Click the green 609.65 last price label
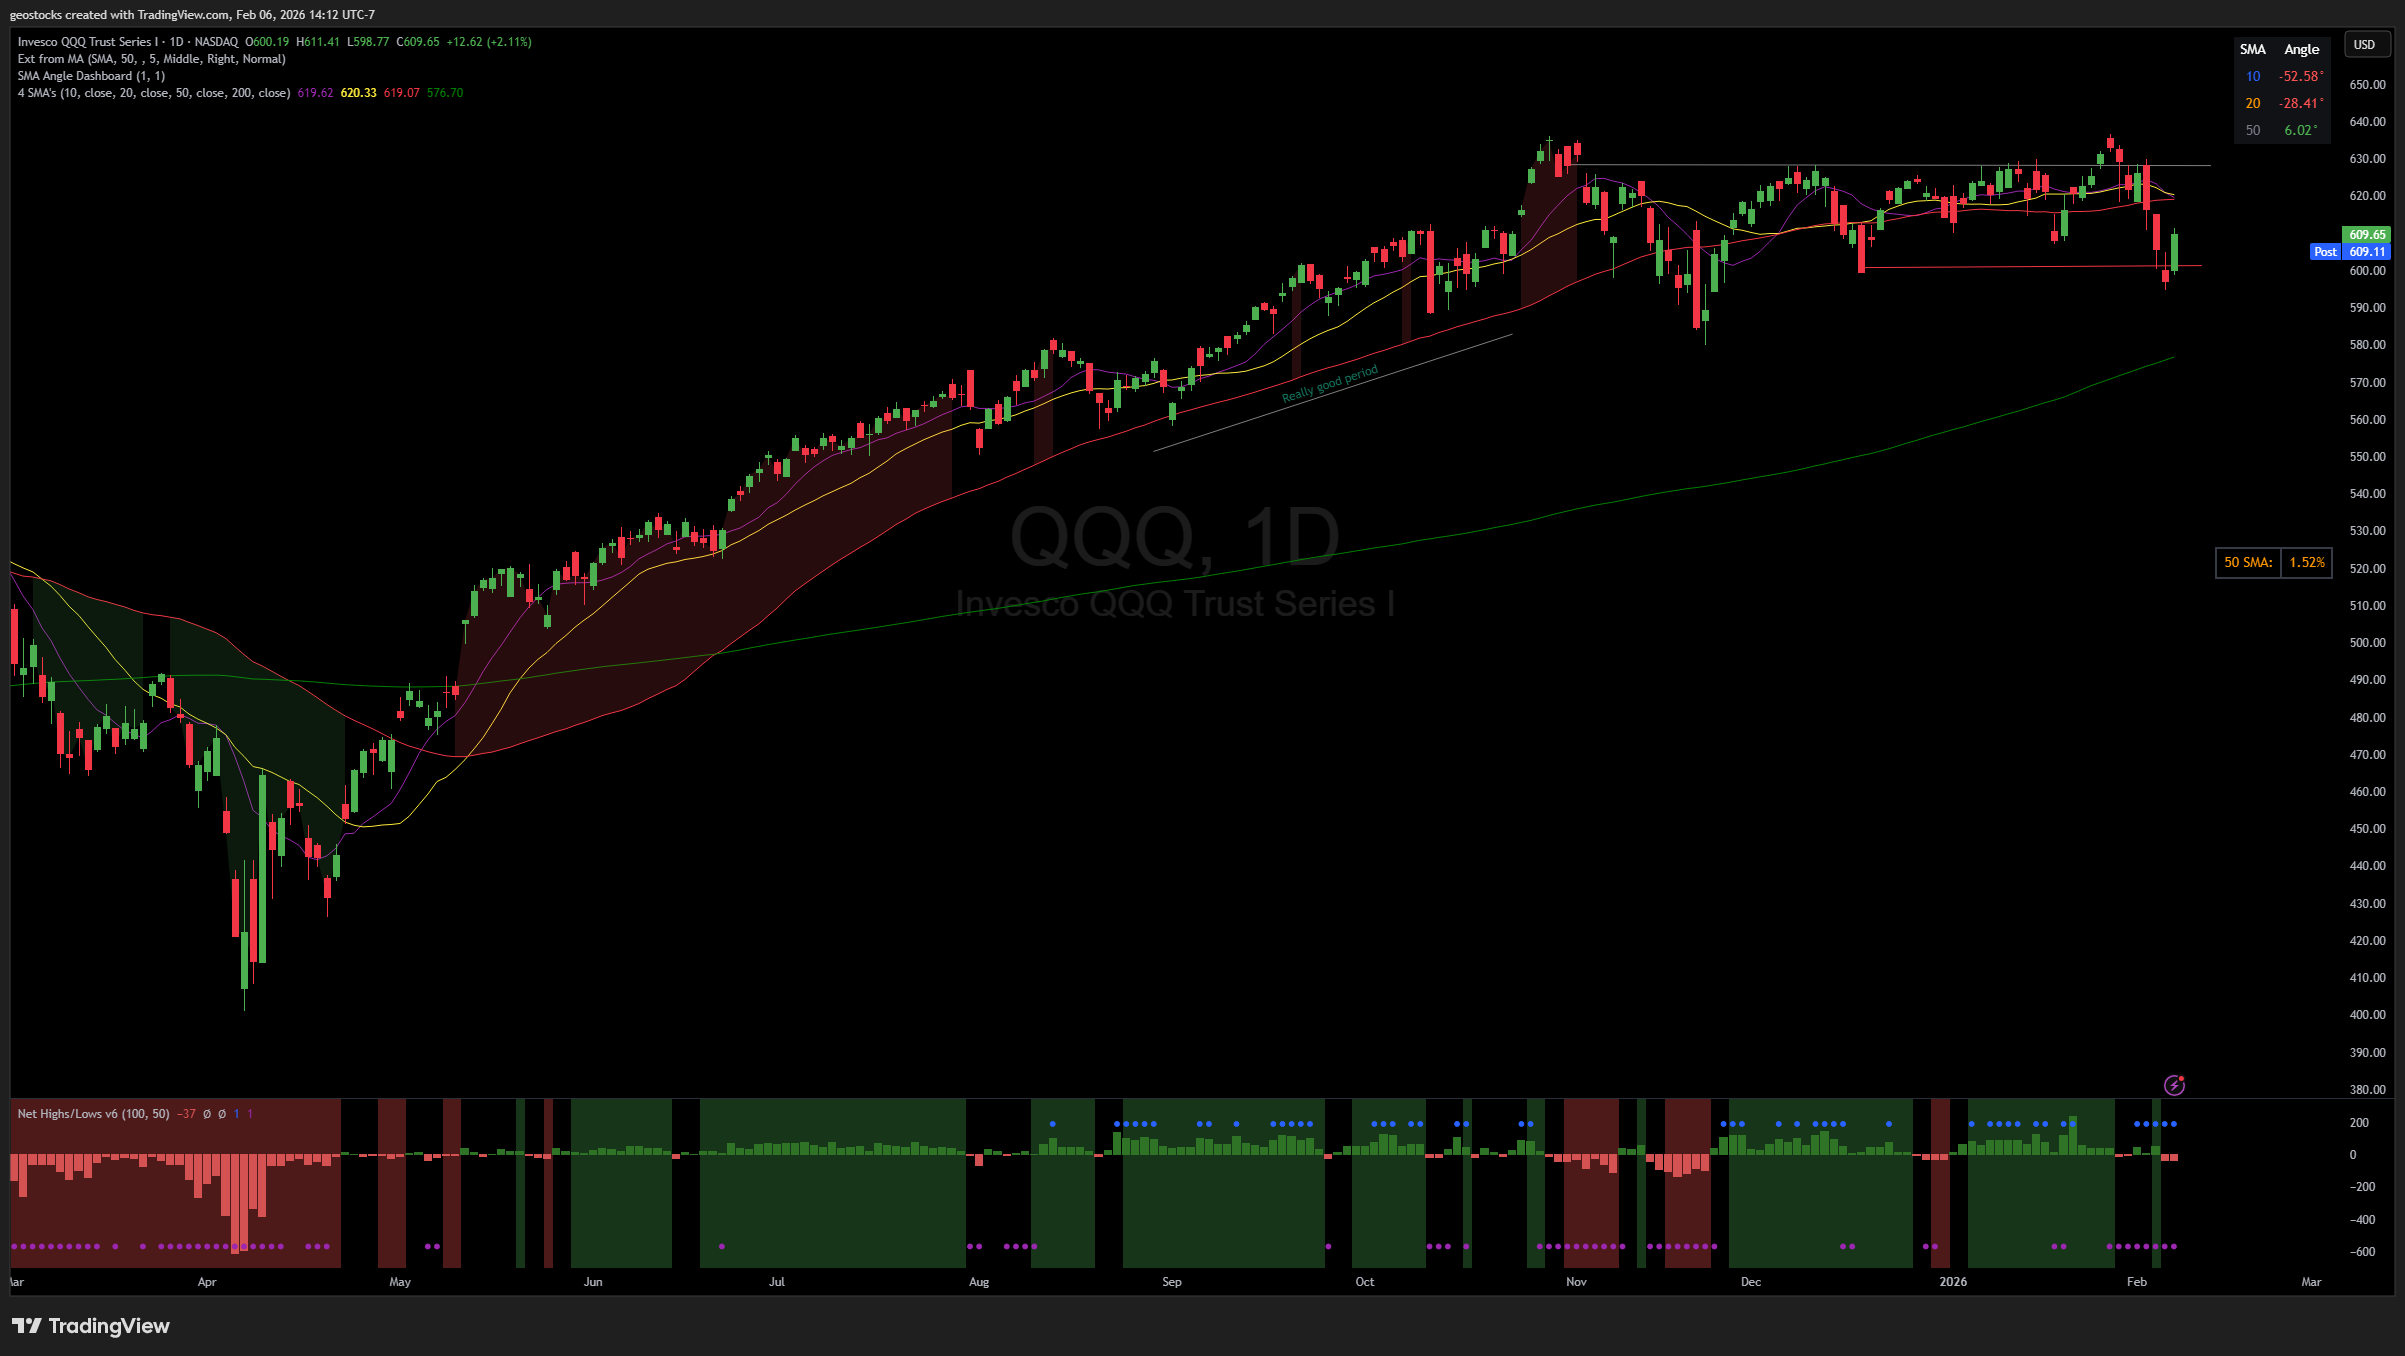 2367,234
